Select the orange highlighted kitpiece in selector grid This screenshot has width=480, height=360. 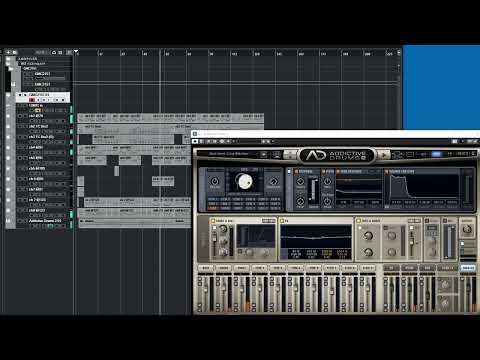212,208
